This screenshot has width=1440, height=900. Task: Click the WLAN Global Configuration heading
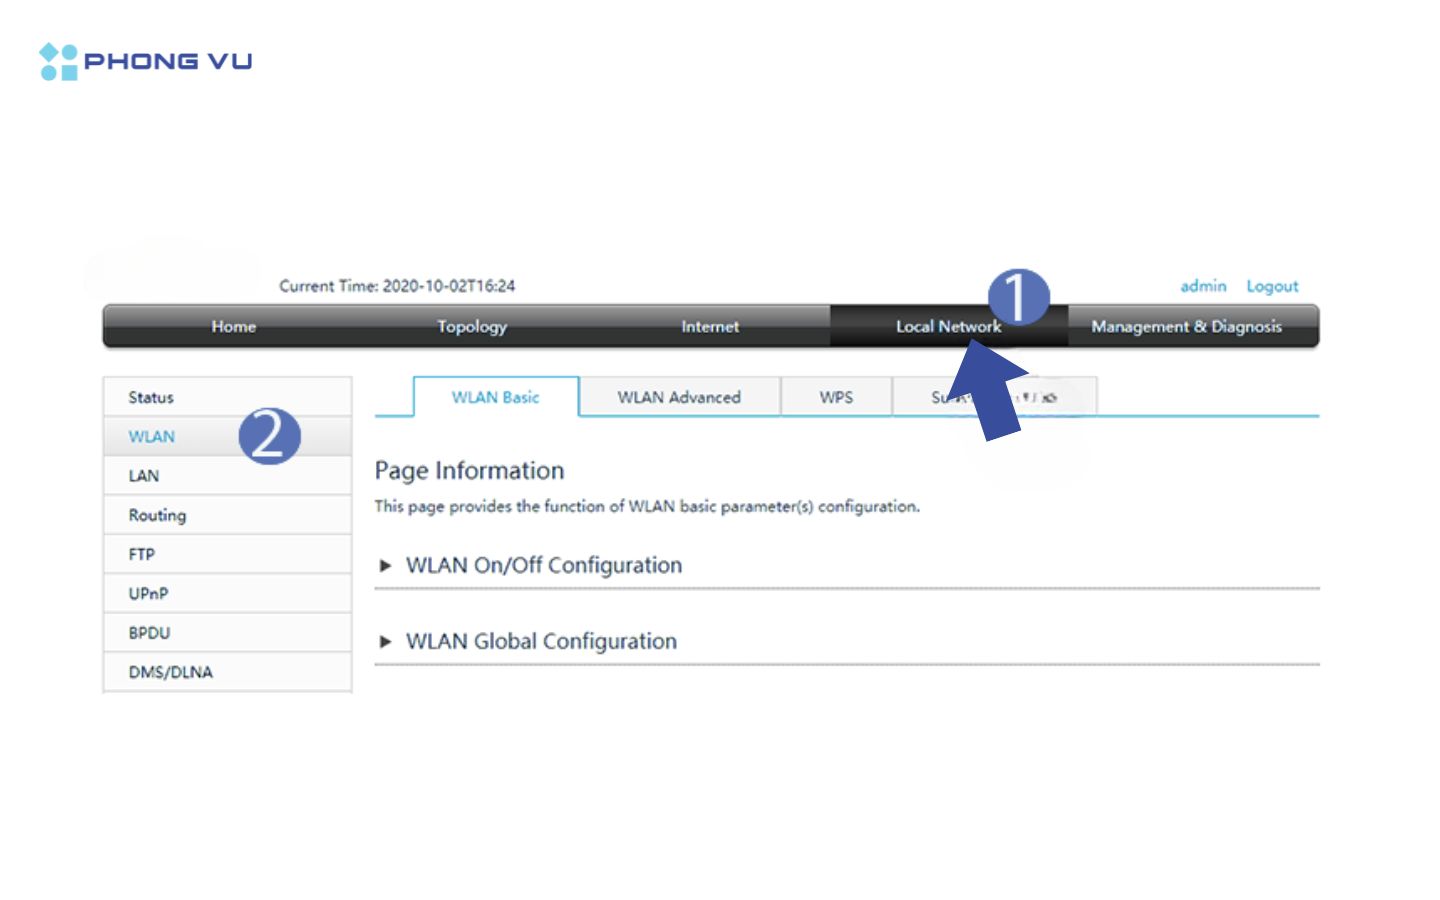541,641
